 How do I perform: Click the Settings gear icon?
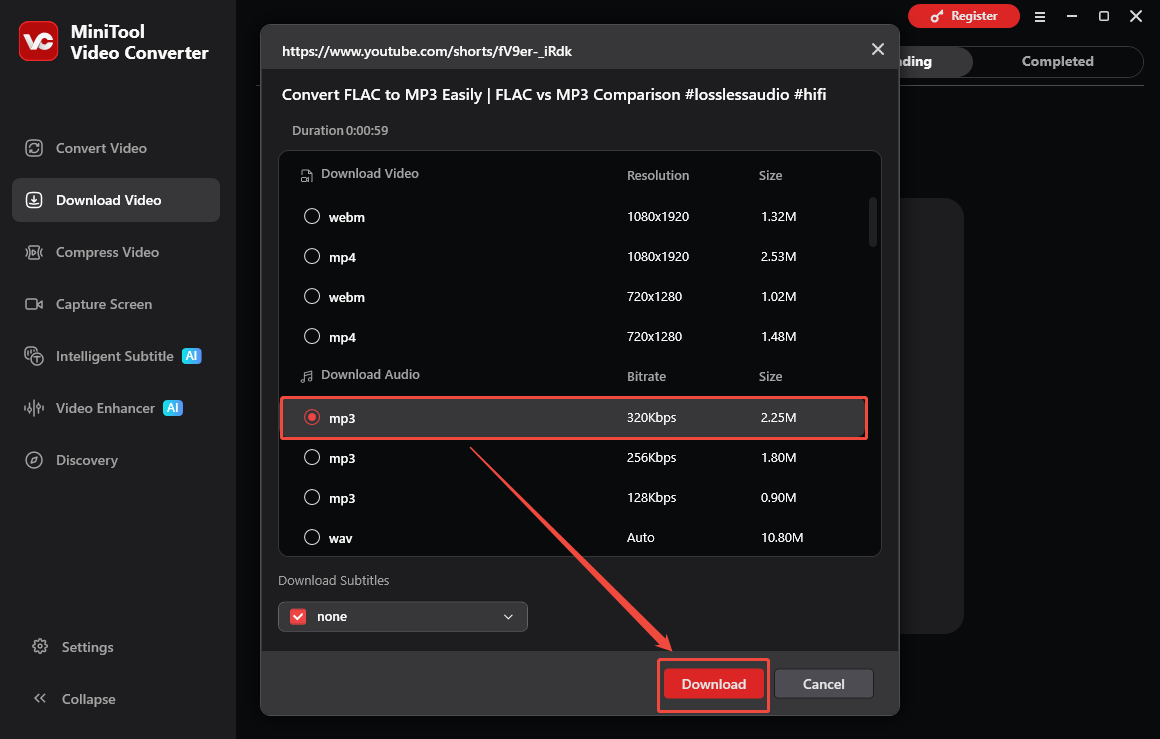click(40, 647)
